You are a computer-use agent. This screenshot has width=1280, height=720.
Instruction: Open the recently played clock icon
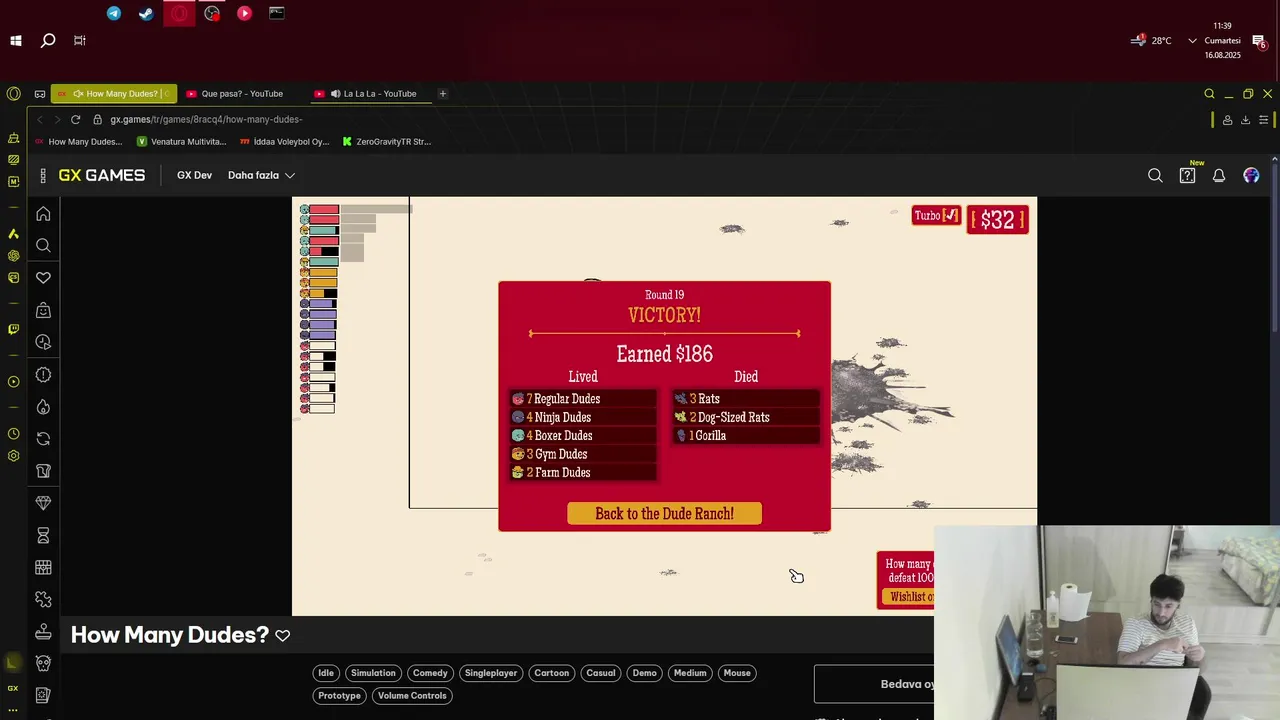coord(43,342)
